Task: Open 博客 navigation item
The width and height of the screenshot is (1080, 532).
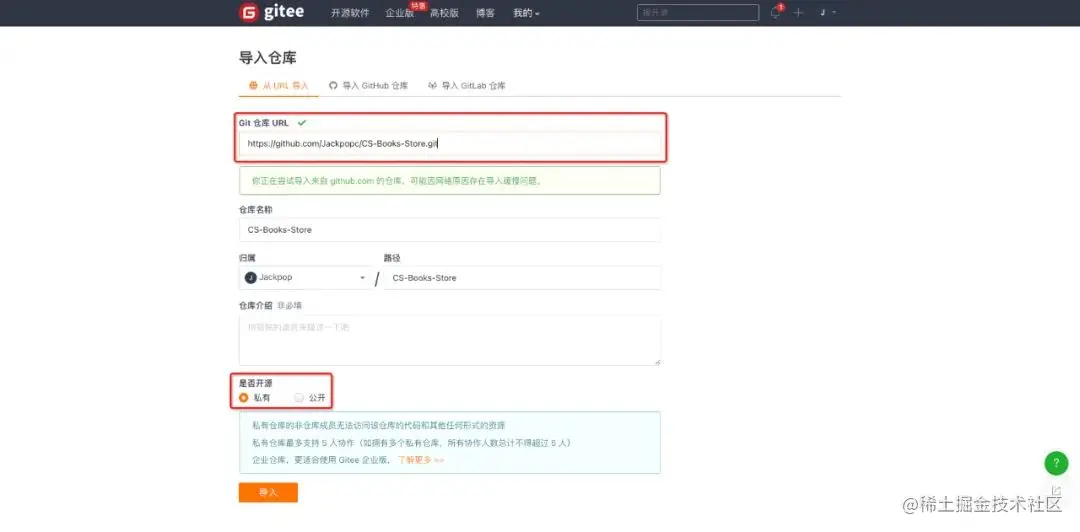Action: [x=485, y=13]
